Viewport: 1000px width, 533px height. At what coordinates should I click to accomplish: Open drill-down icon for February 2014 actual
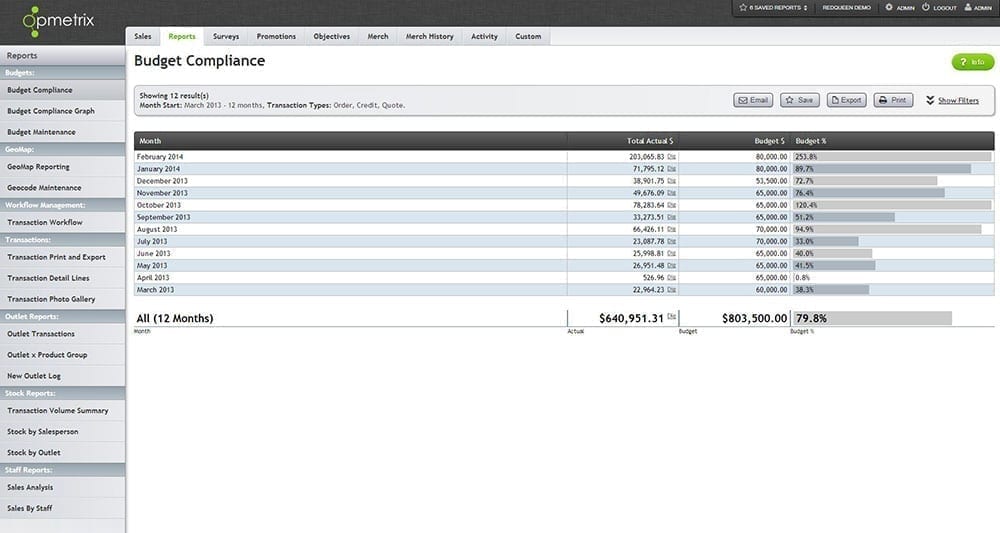(x=672, y=157)
